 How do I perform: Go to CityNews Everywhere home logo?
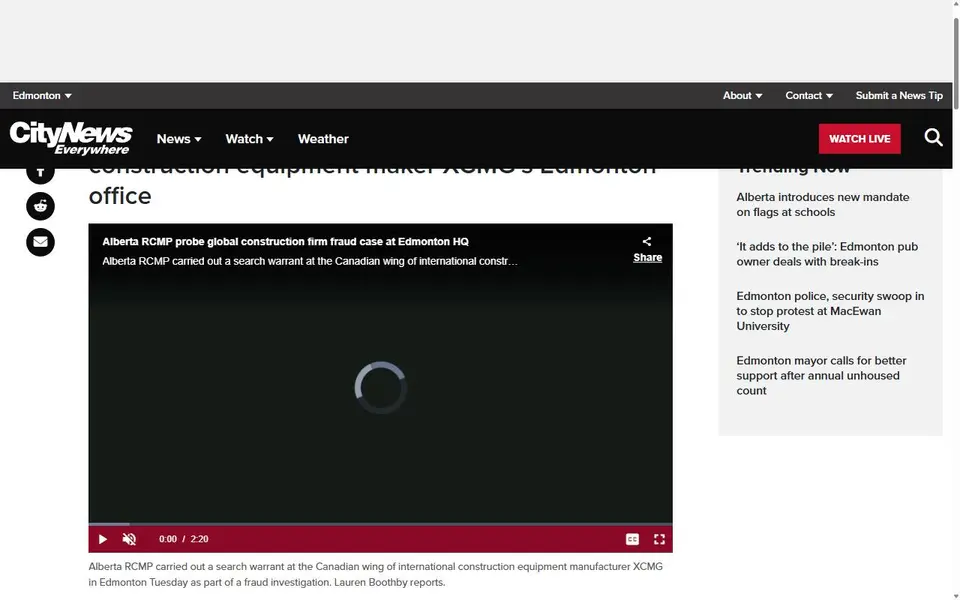click(71, 138)
